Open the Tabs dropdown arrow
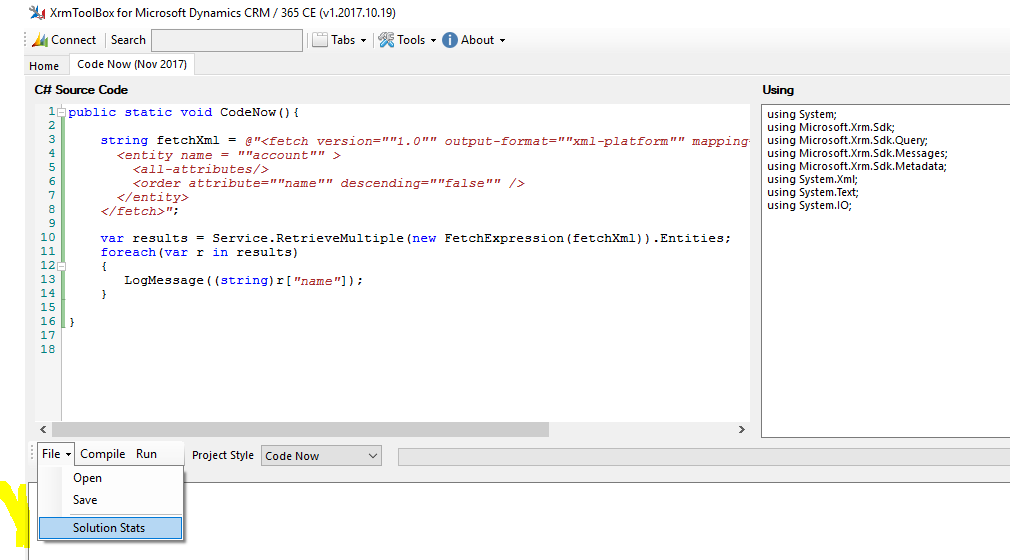This screenshot has width=1010, height=560. coord(363,41)
